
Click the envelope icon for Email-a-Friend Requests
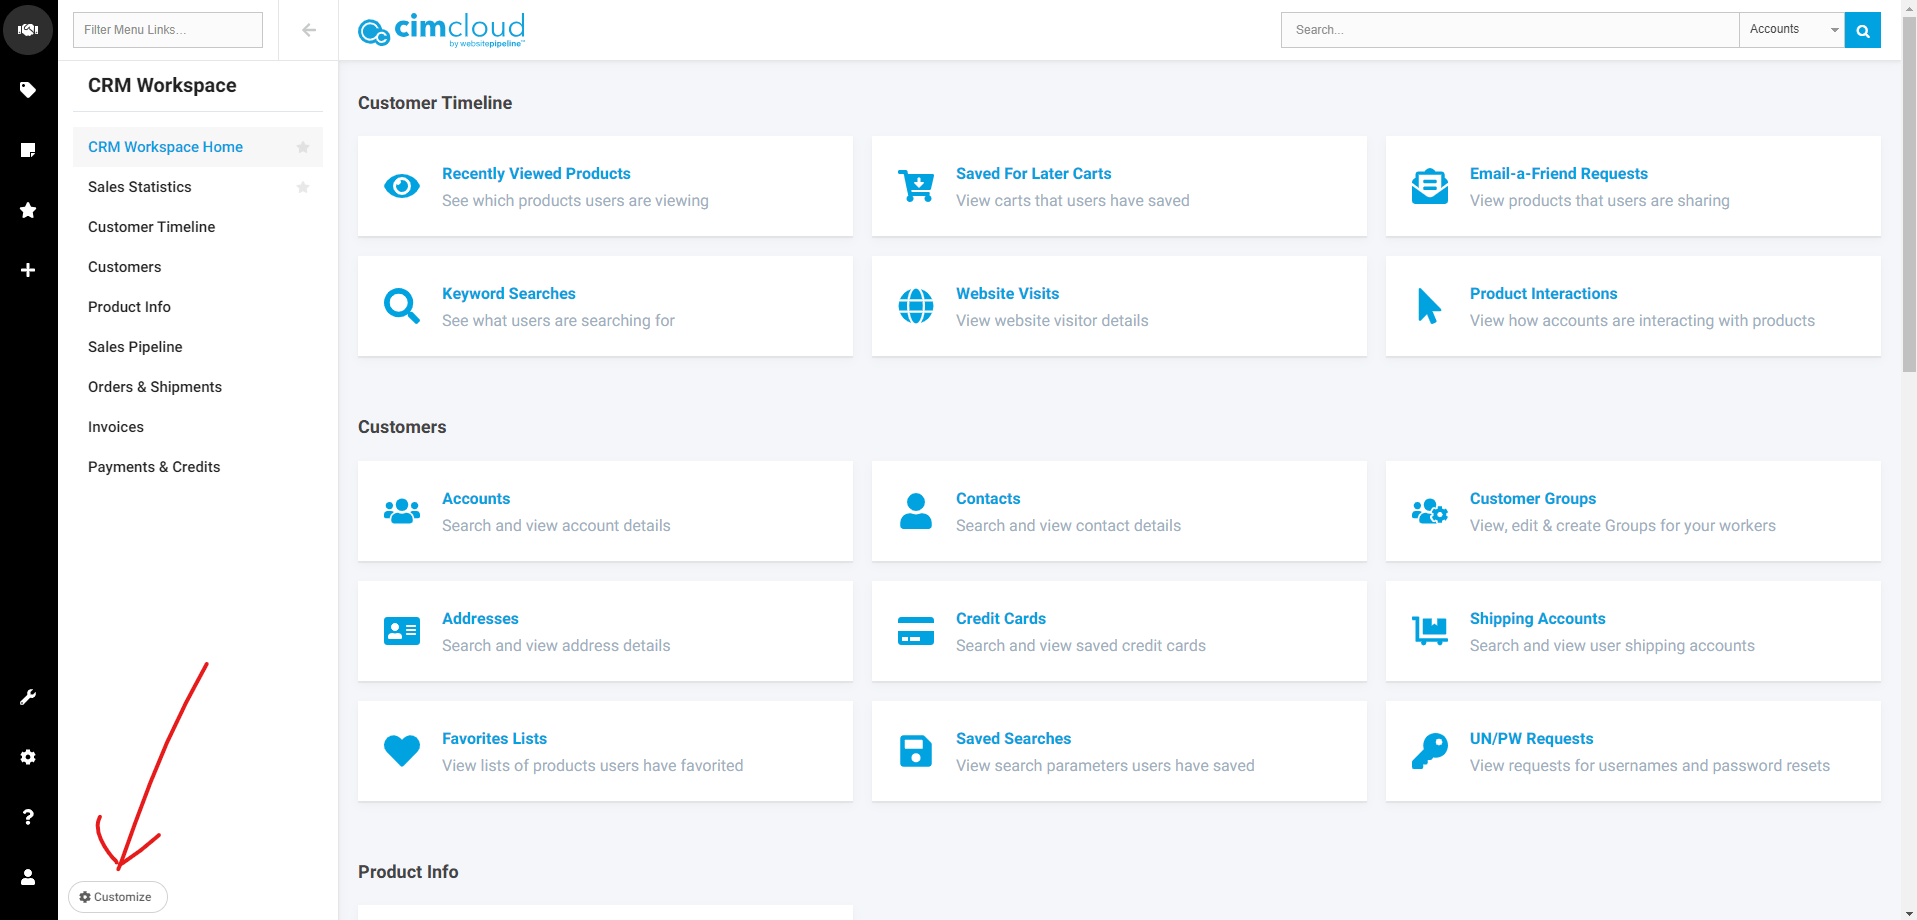[x=1430, y=186]
